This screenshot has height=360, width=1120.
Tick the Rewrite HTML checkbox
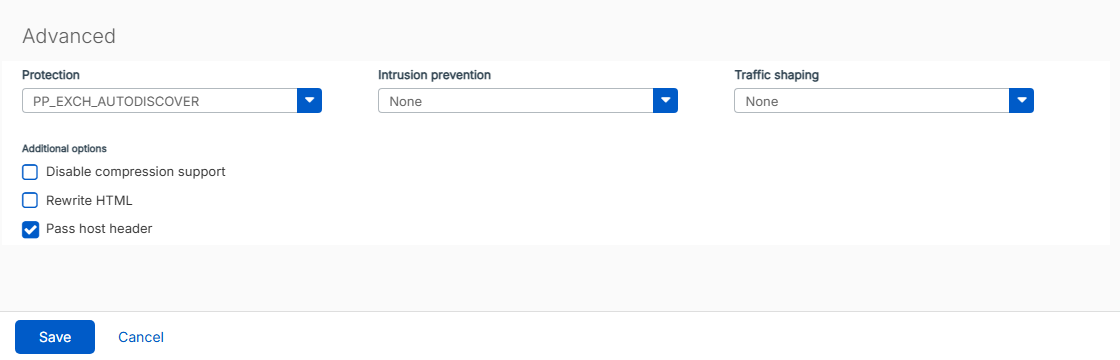coord(30,201)
